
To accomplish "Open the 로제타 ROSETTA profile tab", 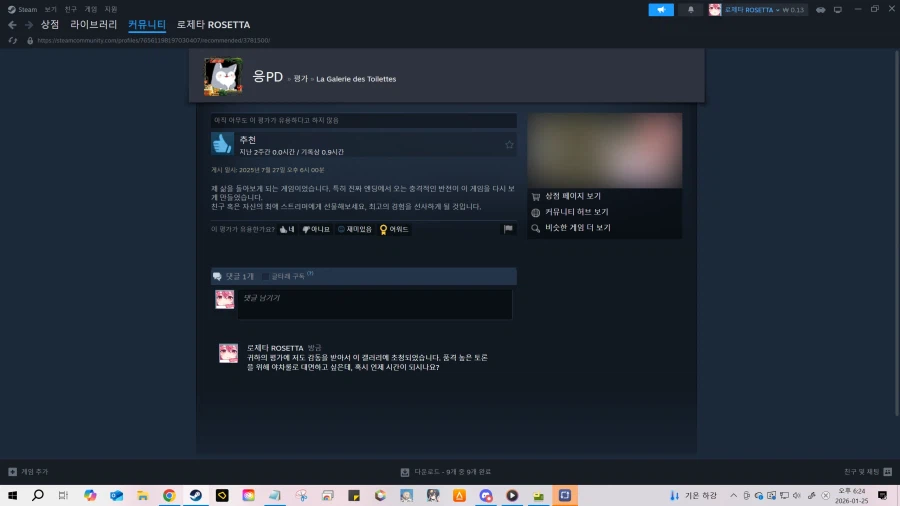I will (x=214, y=25).
